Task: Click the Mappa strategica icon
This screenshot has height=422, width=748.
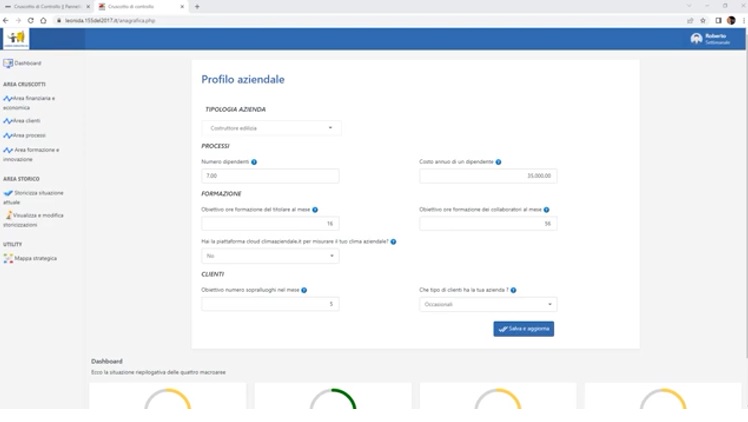Action: click(8, 258)
